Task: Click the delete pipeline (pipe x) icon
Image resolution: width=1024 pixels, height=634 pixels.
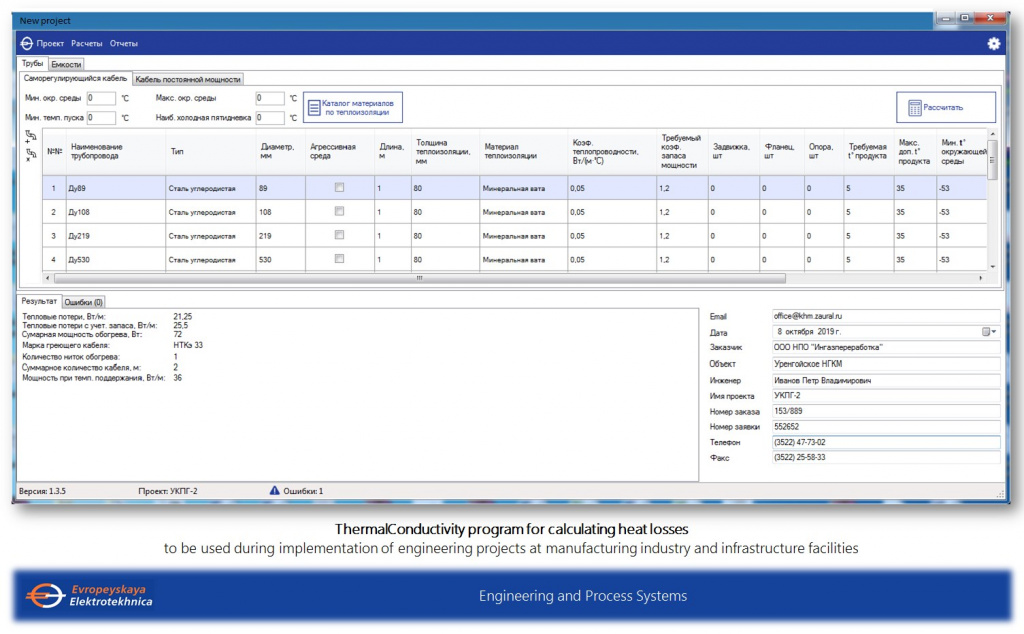Action: 31,155
